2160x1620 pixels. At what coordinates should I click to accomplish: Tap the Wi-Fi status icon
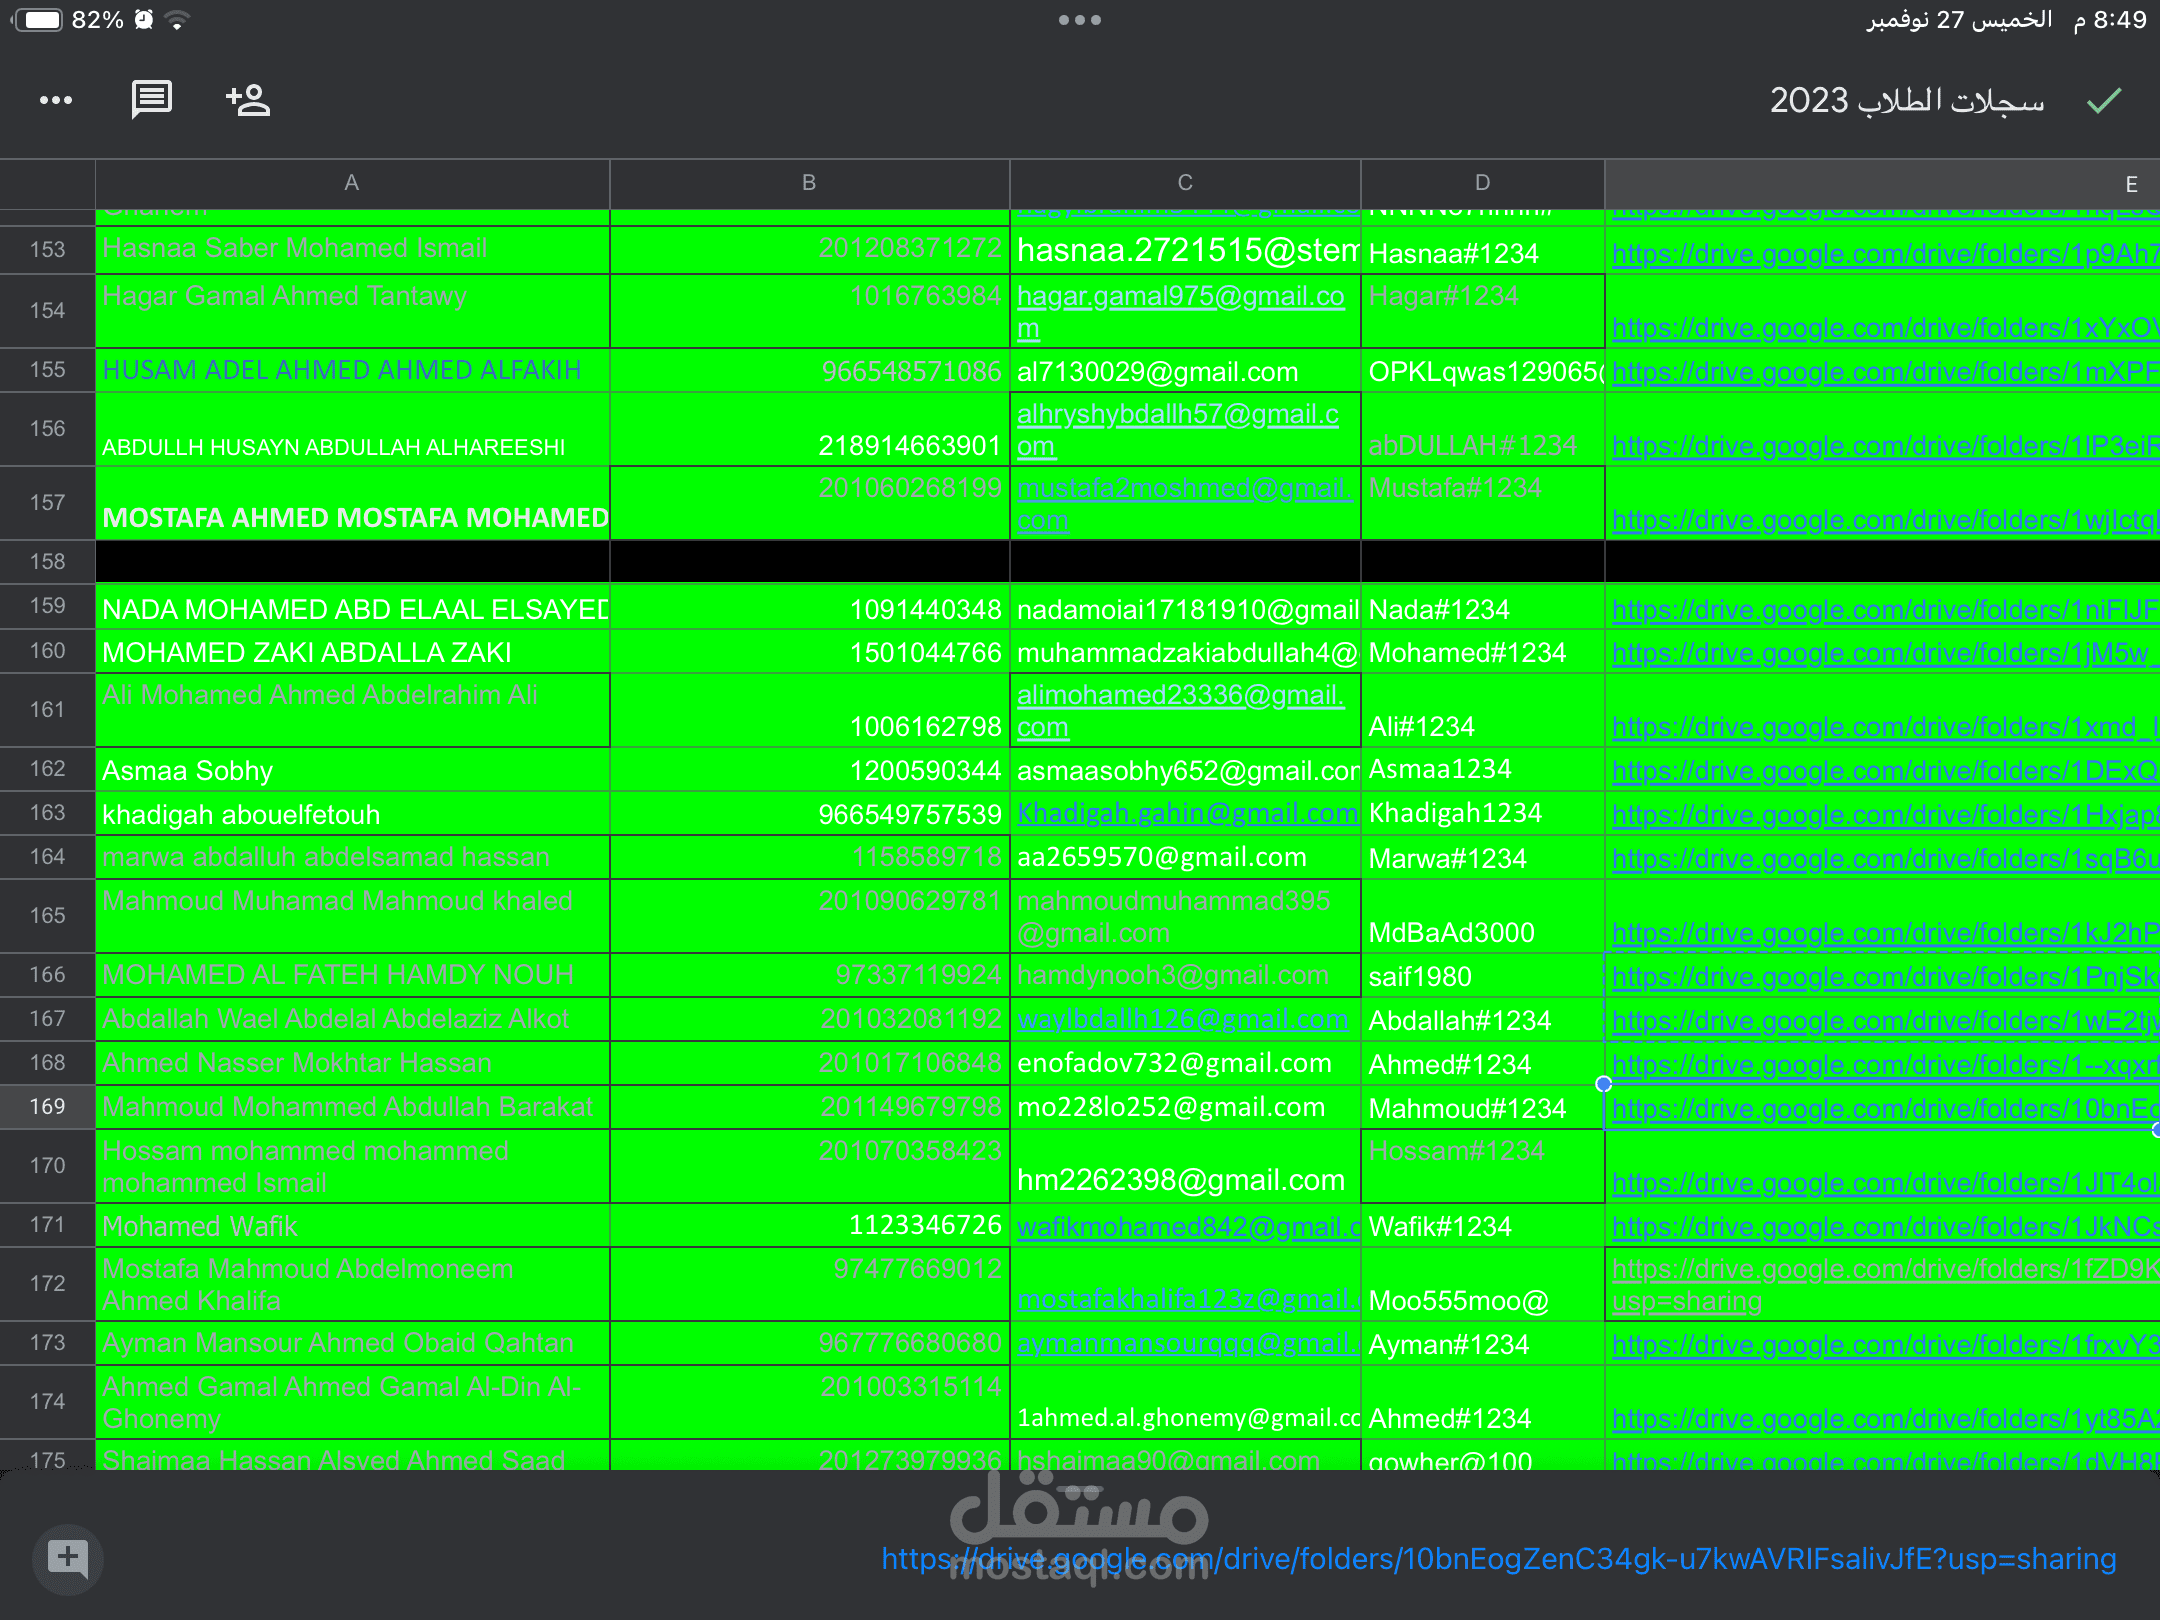(178, 20)
